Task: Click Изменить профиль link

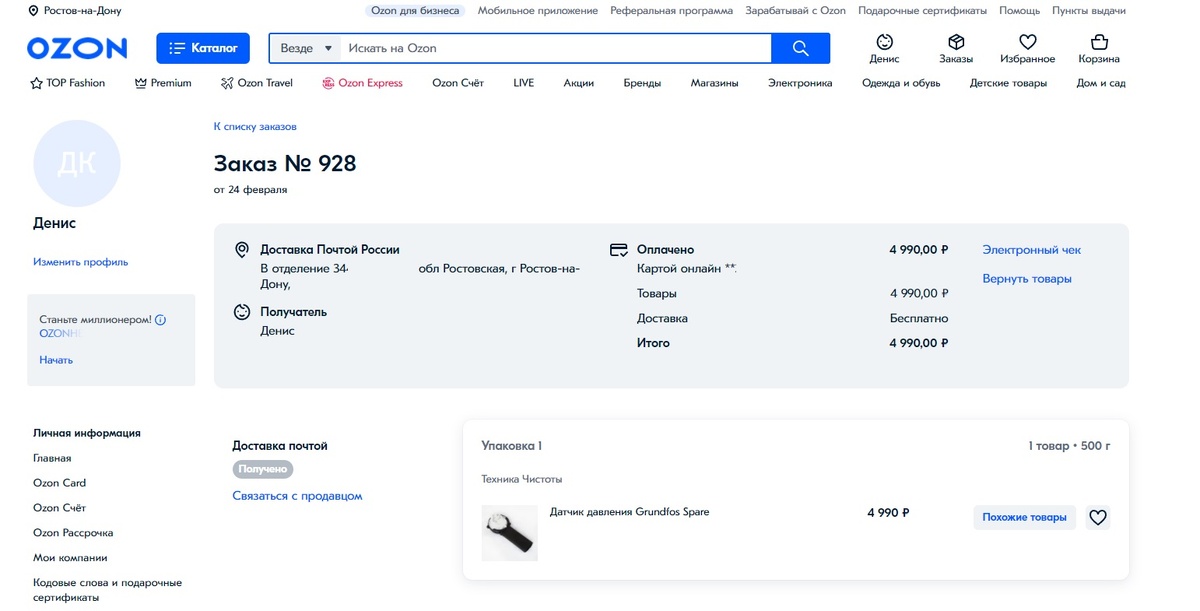Action: (81, 262)
